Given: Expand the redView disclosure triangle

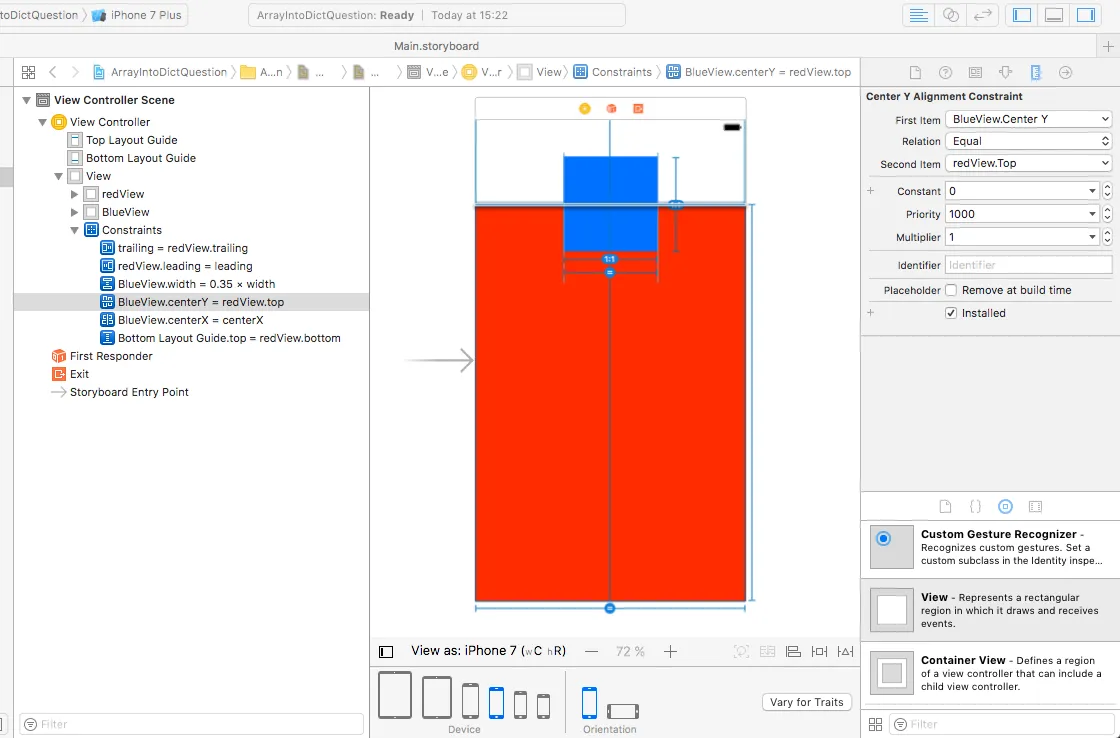Looking at the screenshot, I should [x=74, y=194].
